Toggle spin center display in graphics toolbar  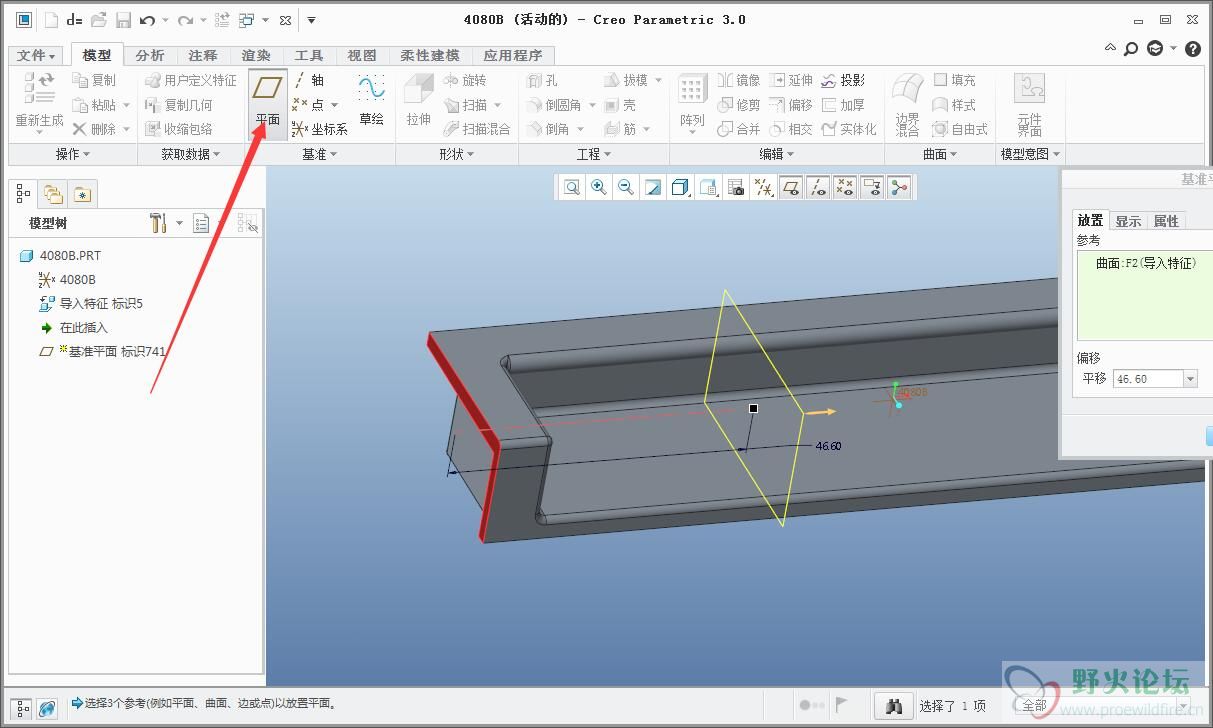[898, 187]
